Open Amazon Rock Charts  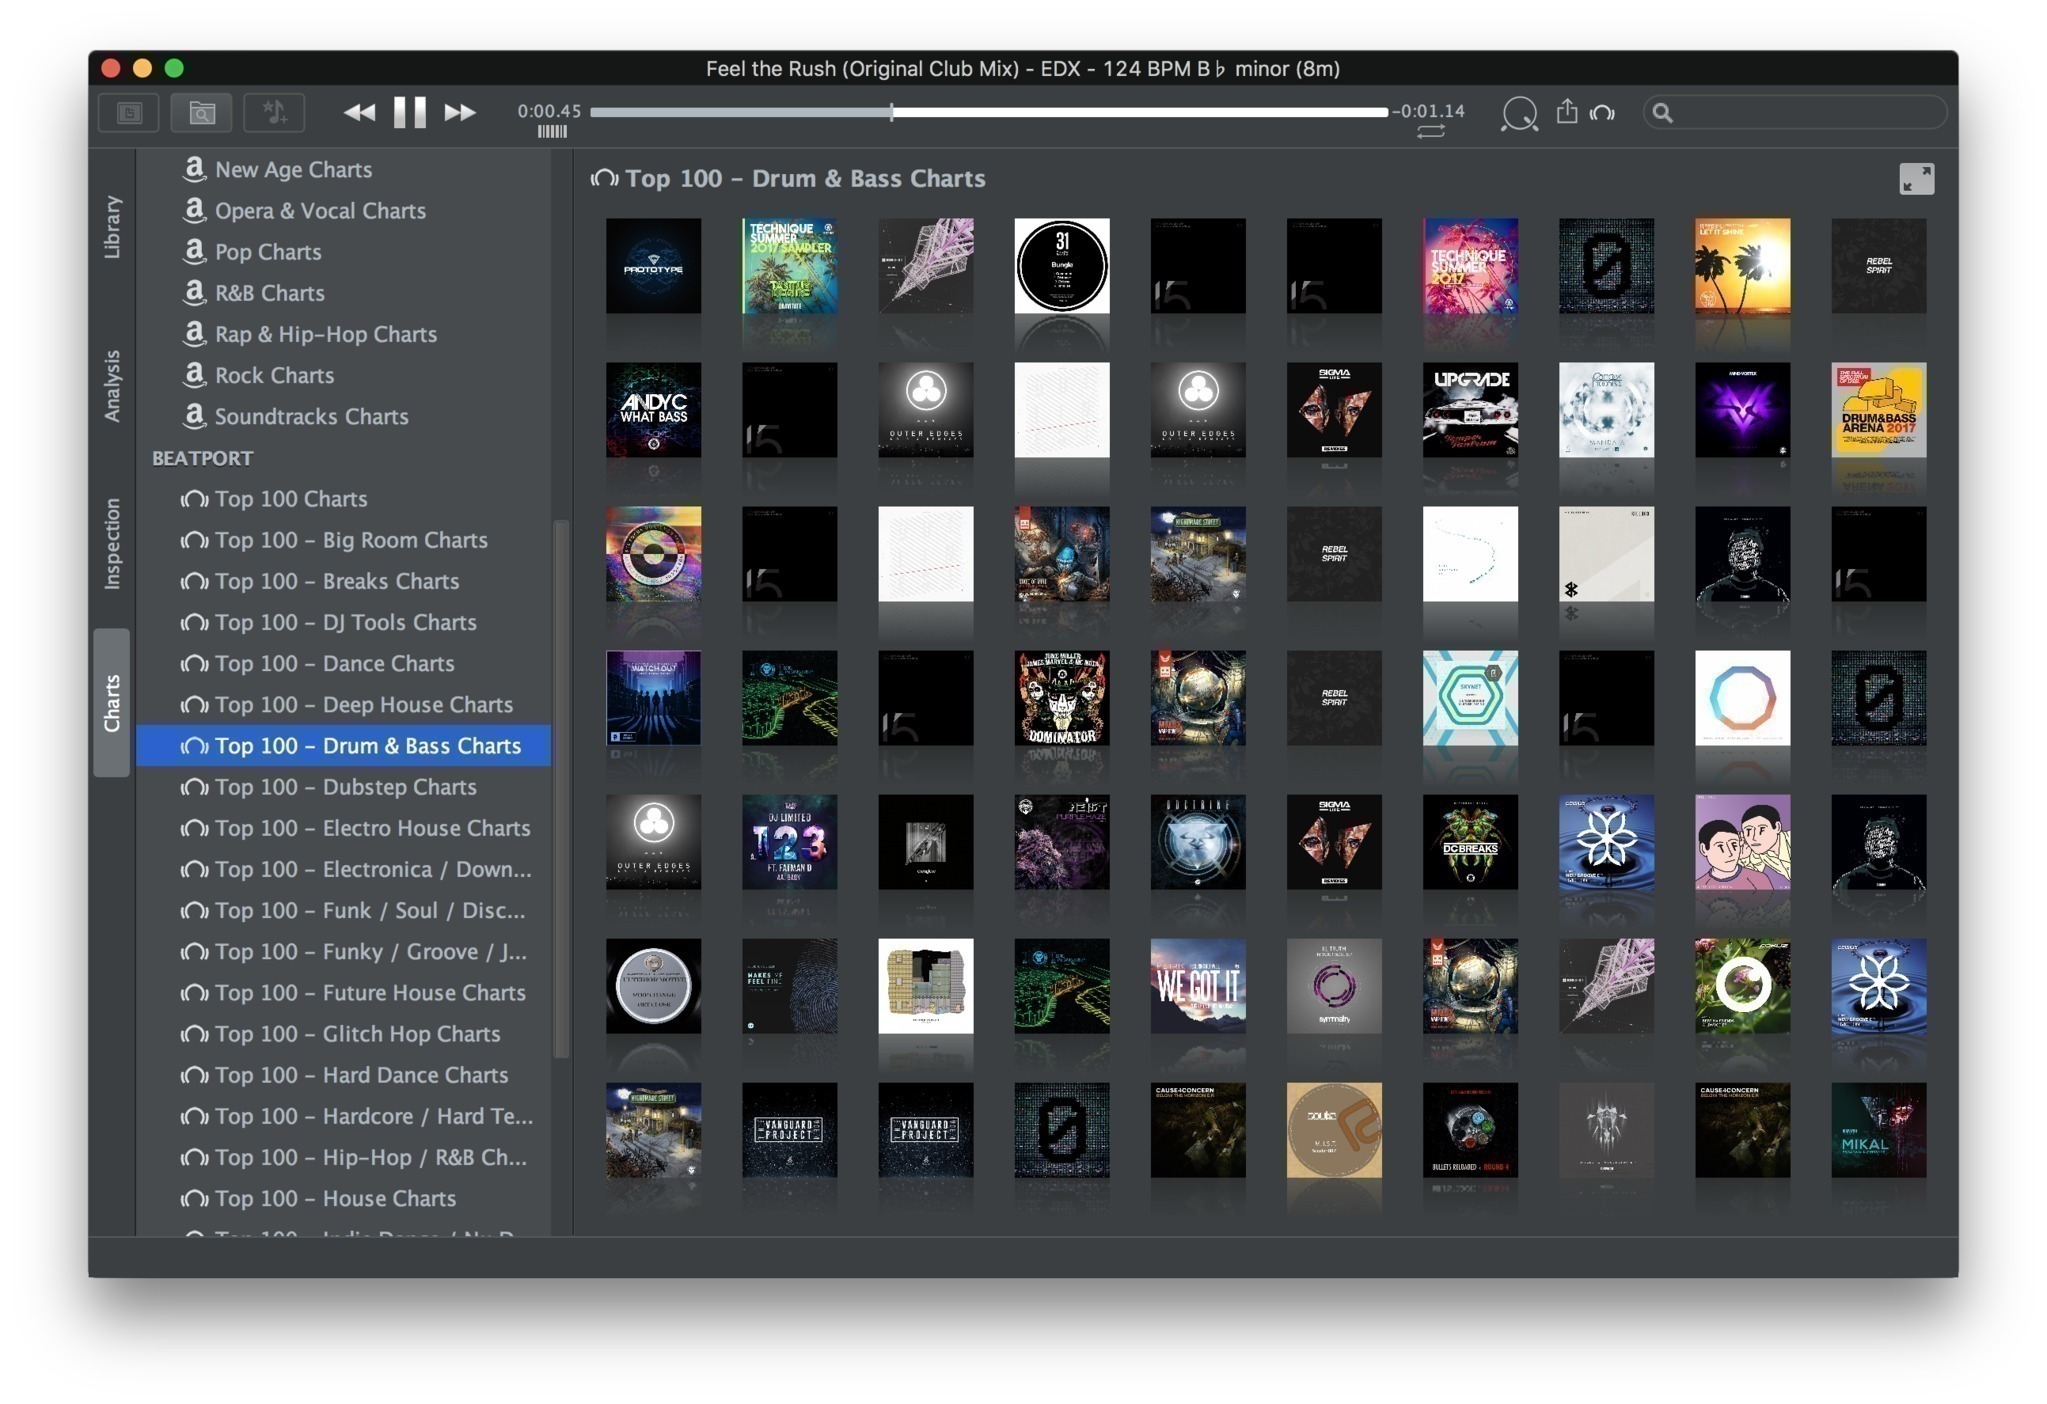[274, 375]
